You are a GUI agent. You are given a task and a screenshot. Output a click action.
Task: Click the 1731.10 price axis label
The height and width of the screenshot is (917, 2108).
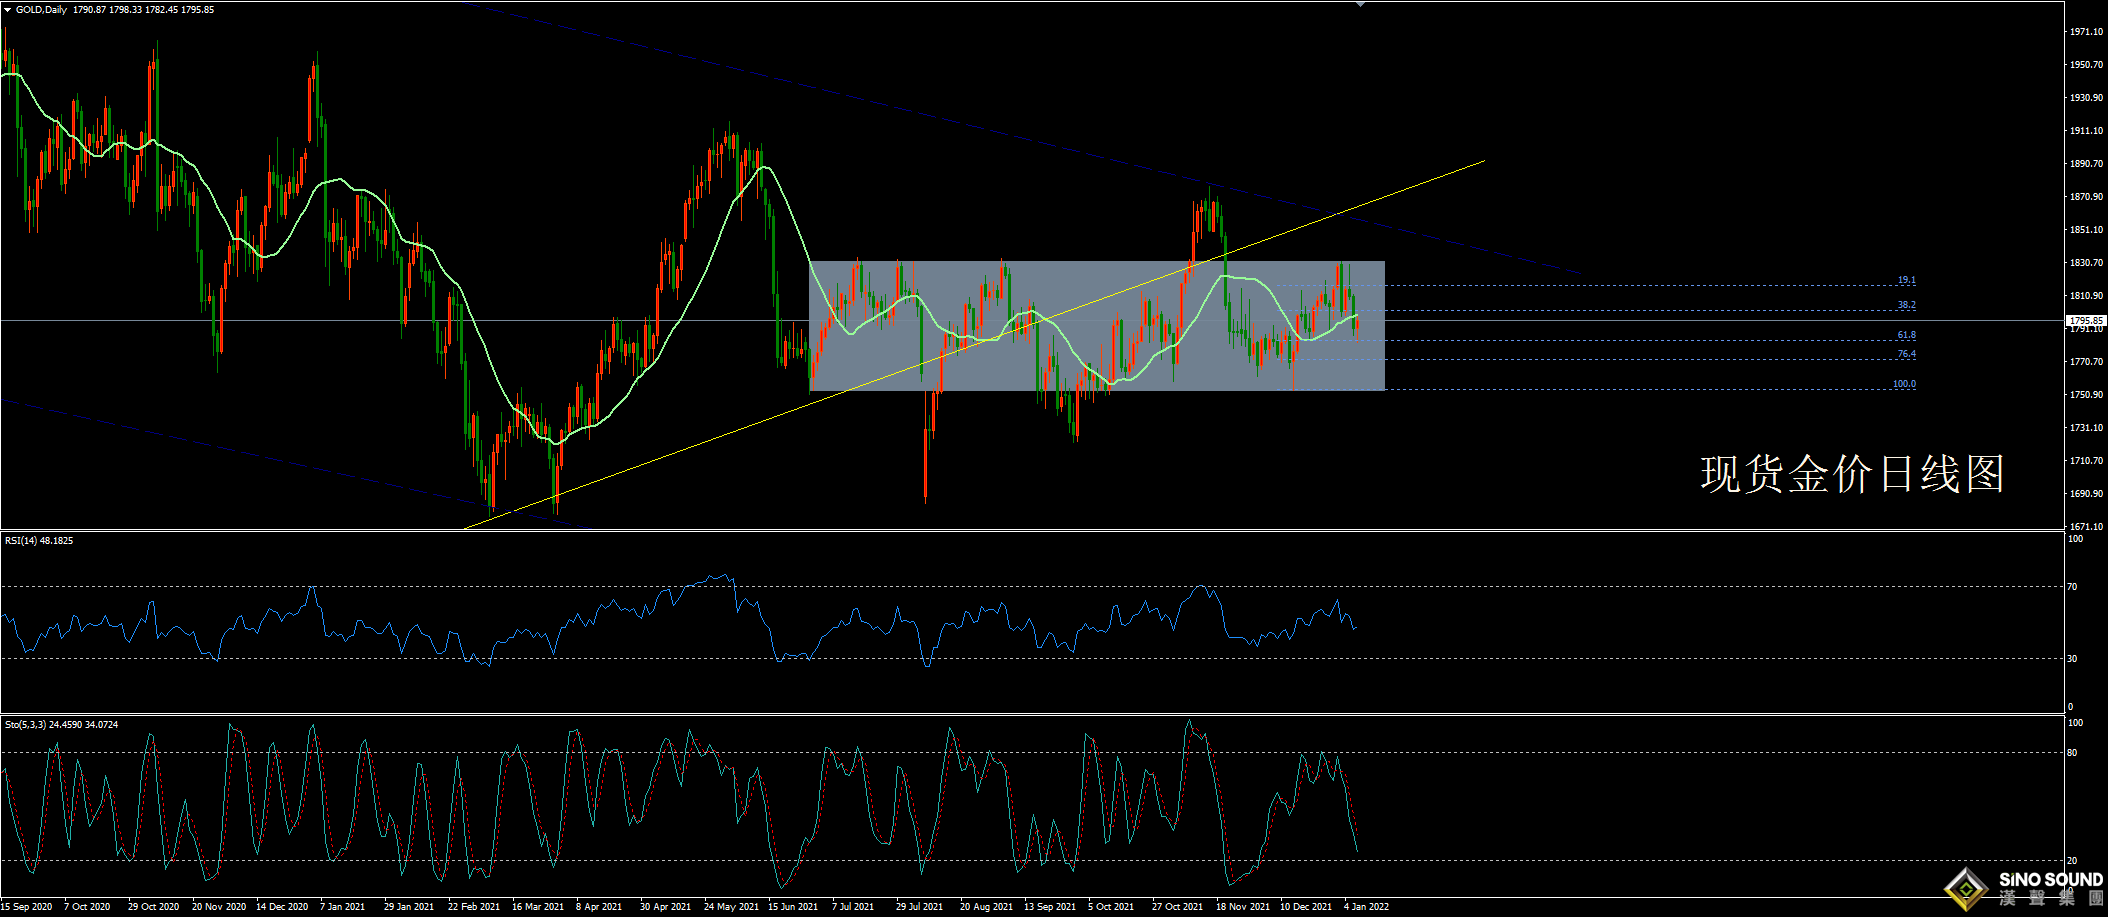coord(2086,428)
